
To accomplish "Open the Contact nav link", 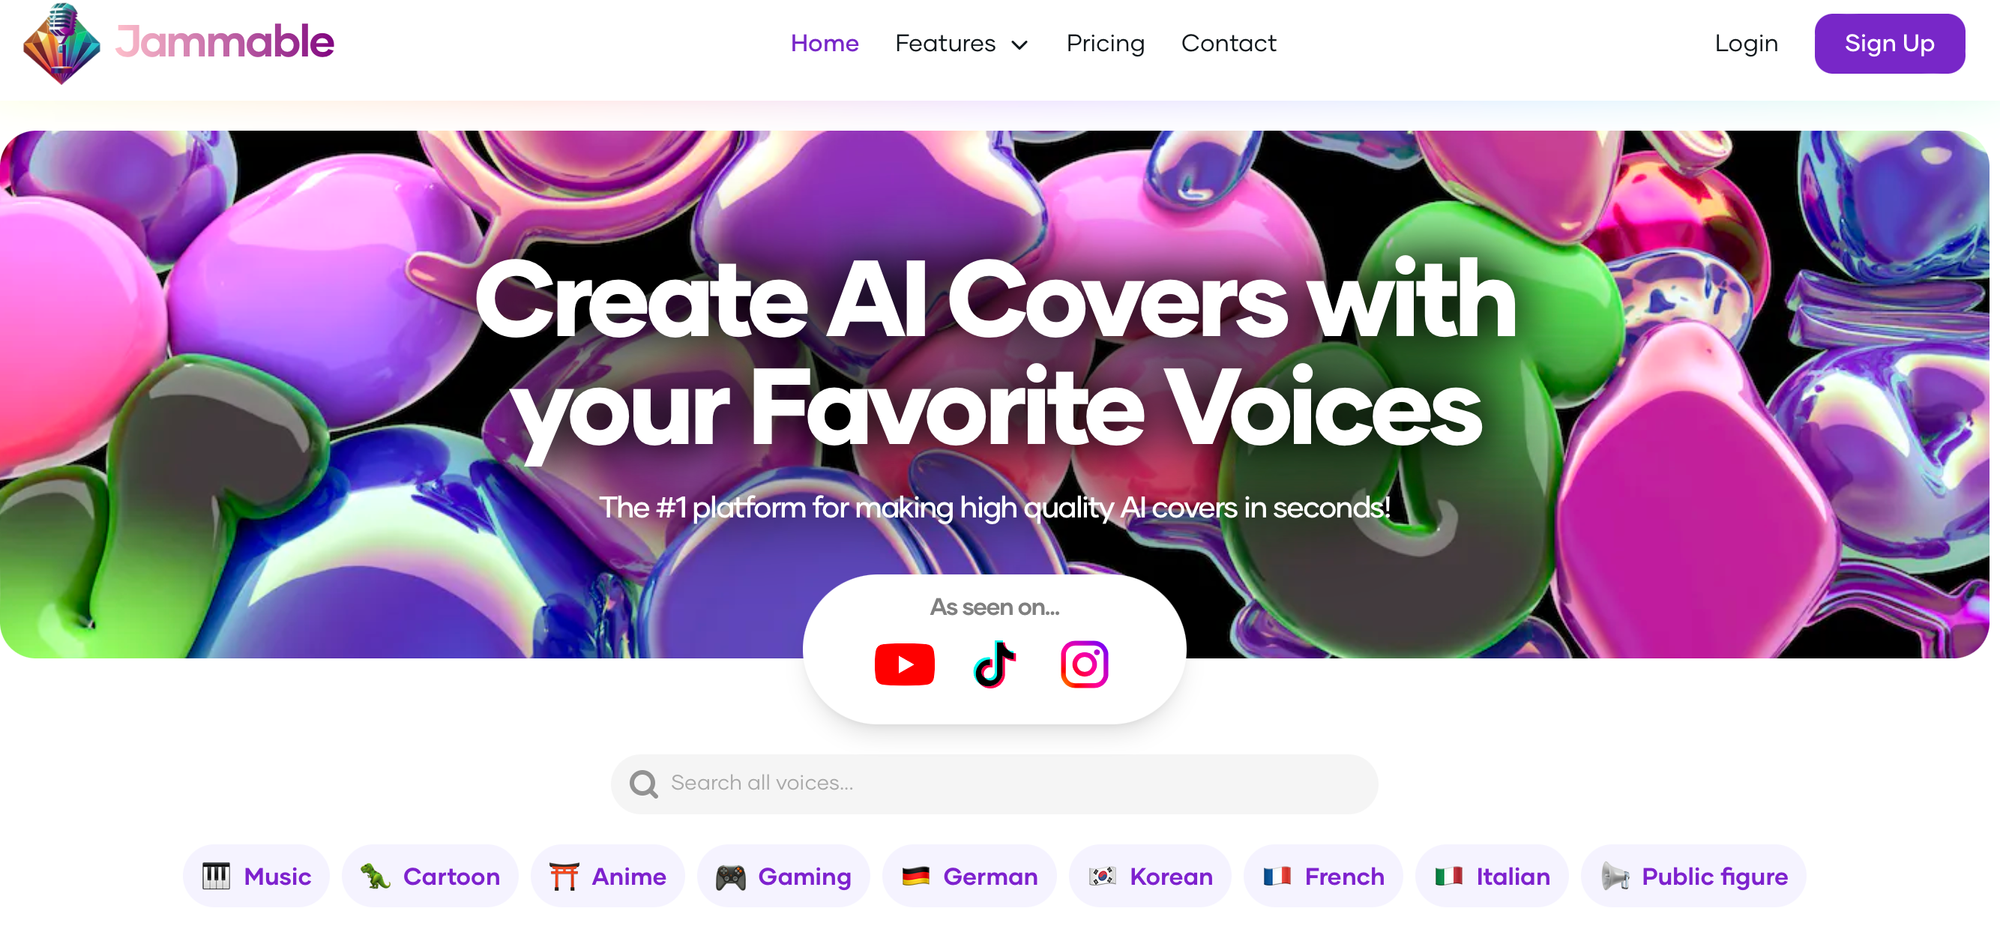I will pyautogui.click(x=1228, y=44).
